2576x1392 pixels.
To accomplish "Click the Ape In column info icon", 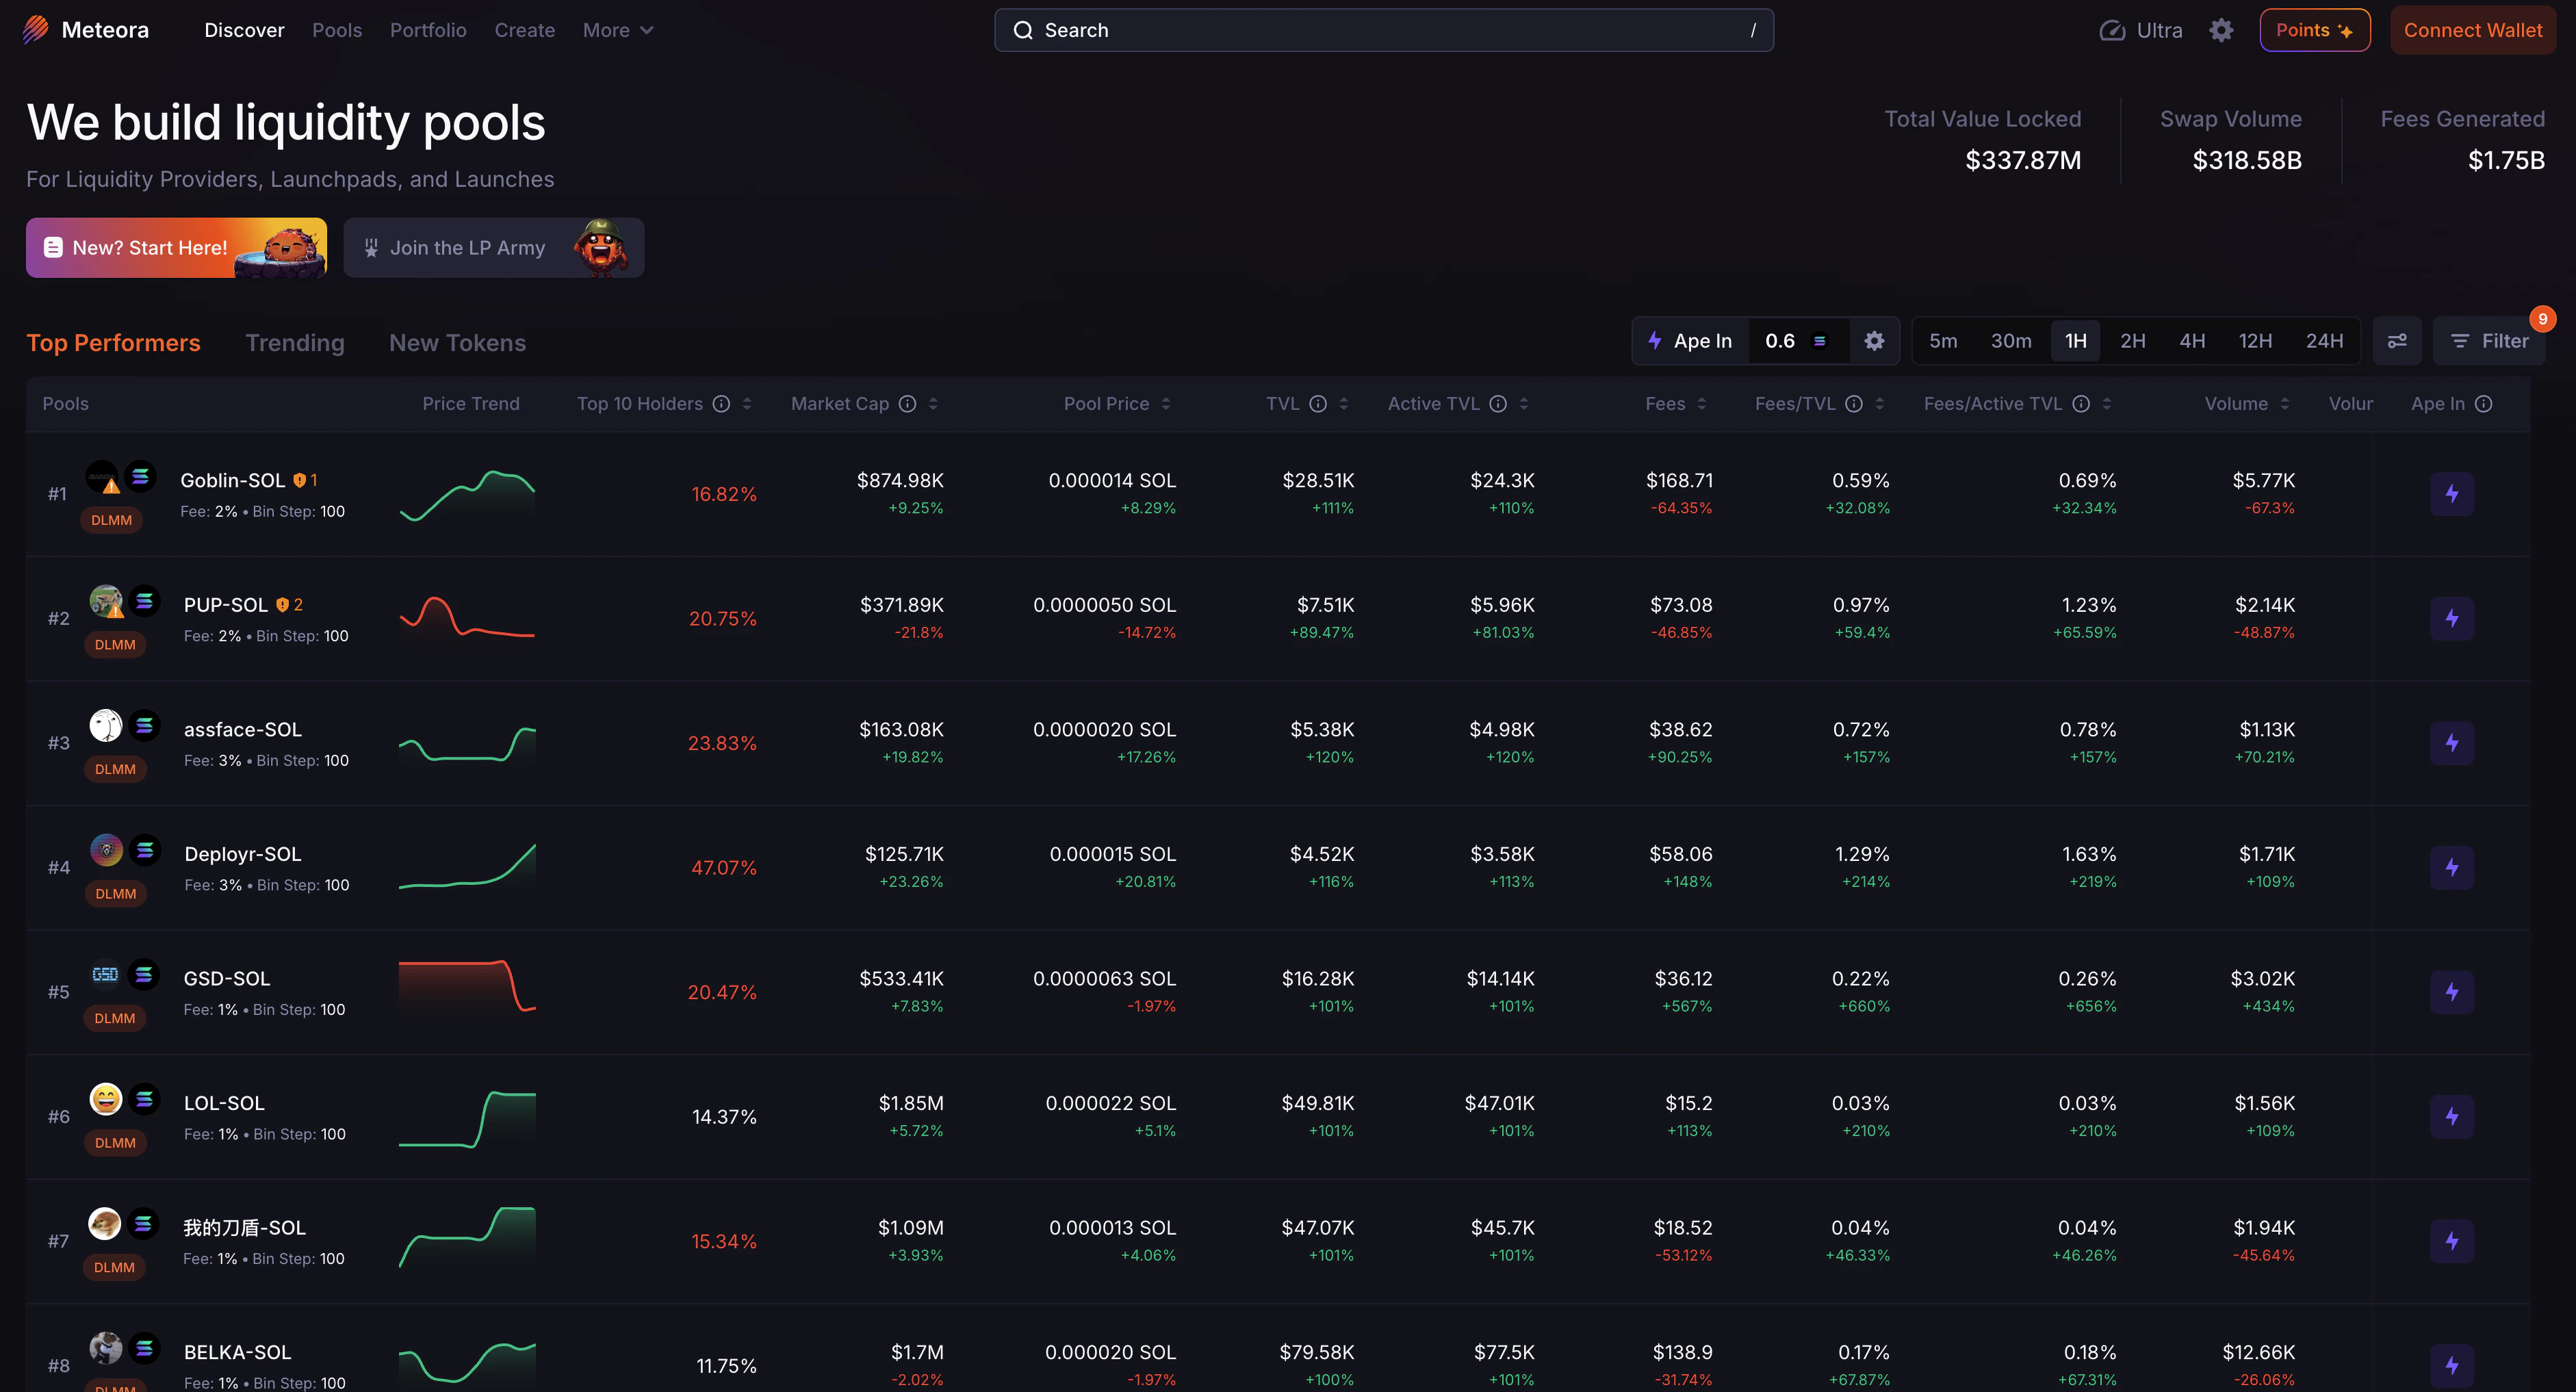I will pyautogui.click(x=2484, y=404).
